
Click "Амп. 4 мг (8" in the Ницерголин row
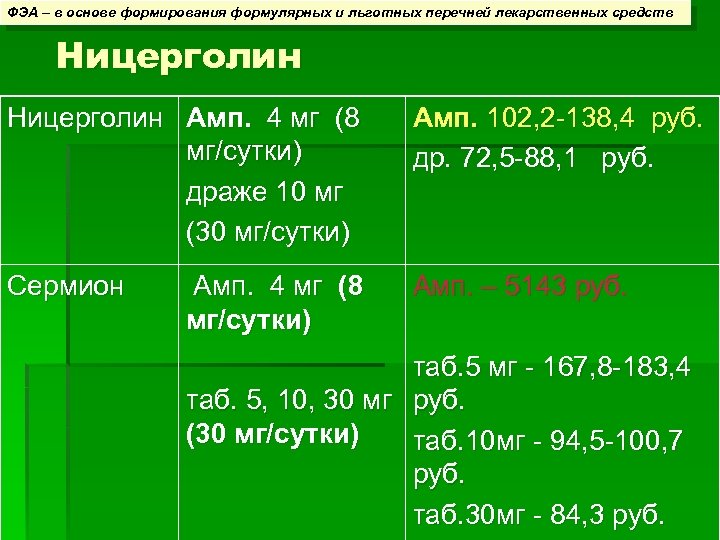pos(273,118)
